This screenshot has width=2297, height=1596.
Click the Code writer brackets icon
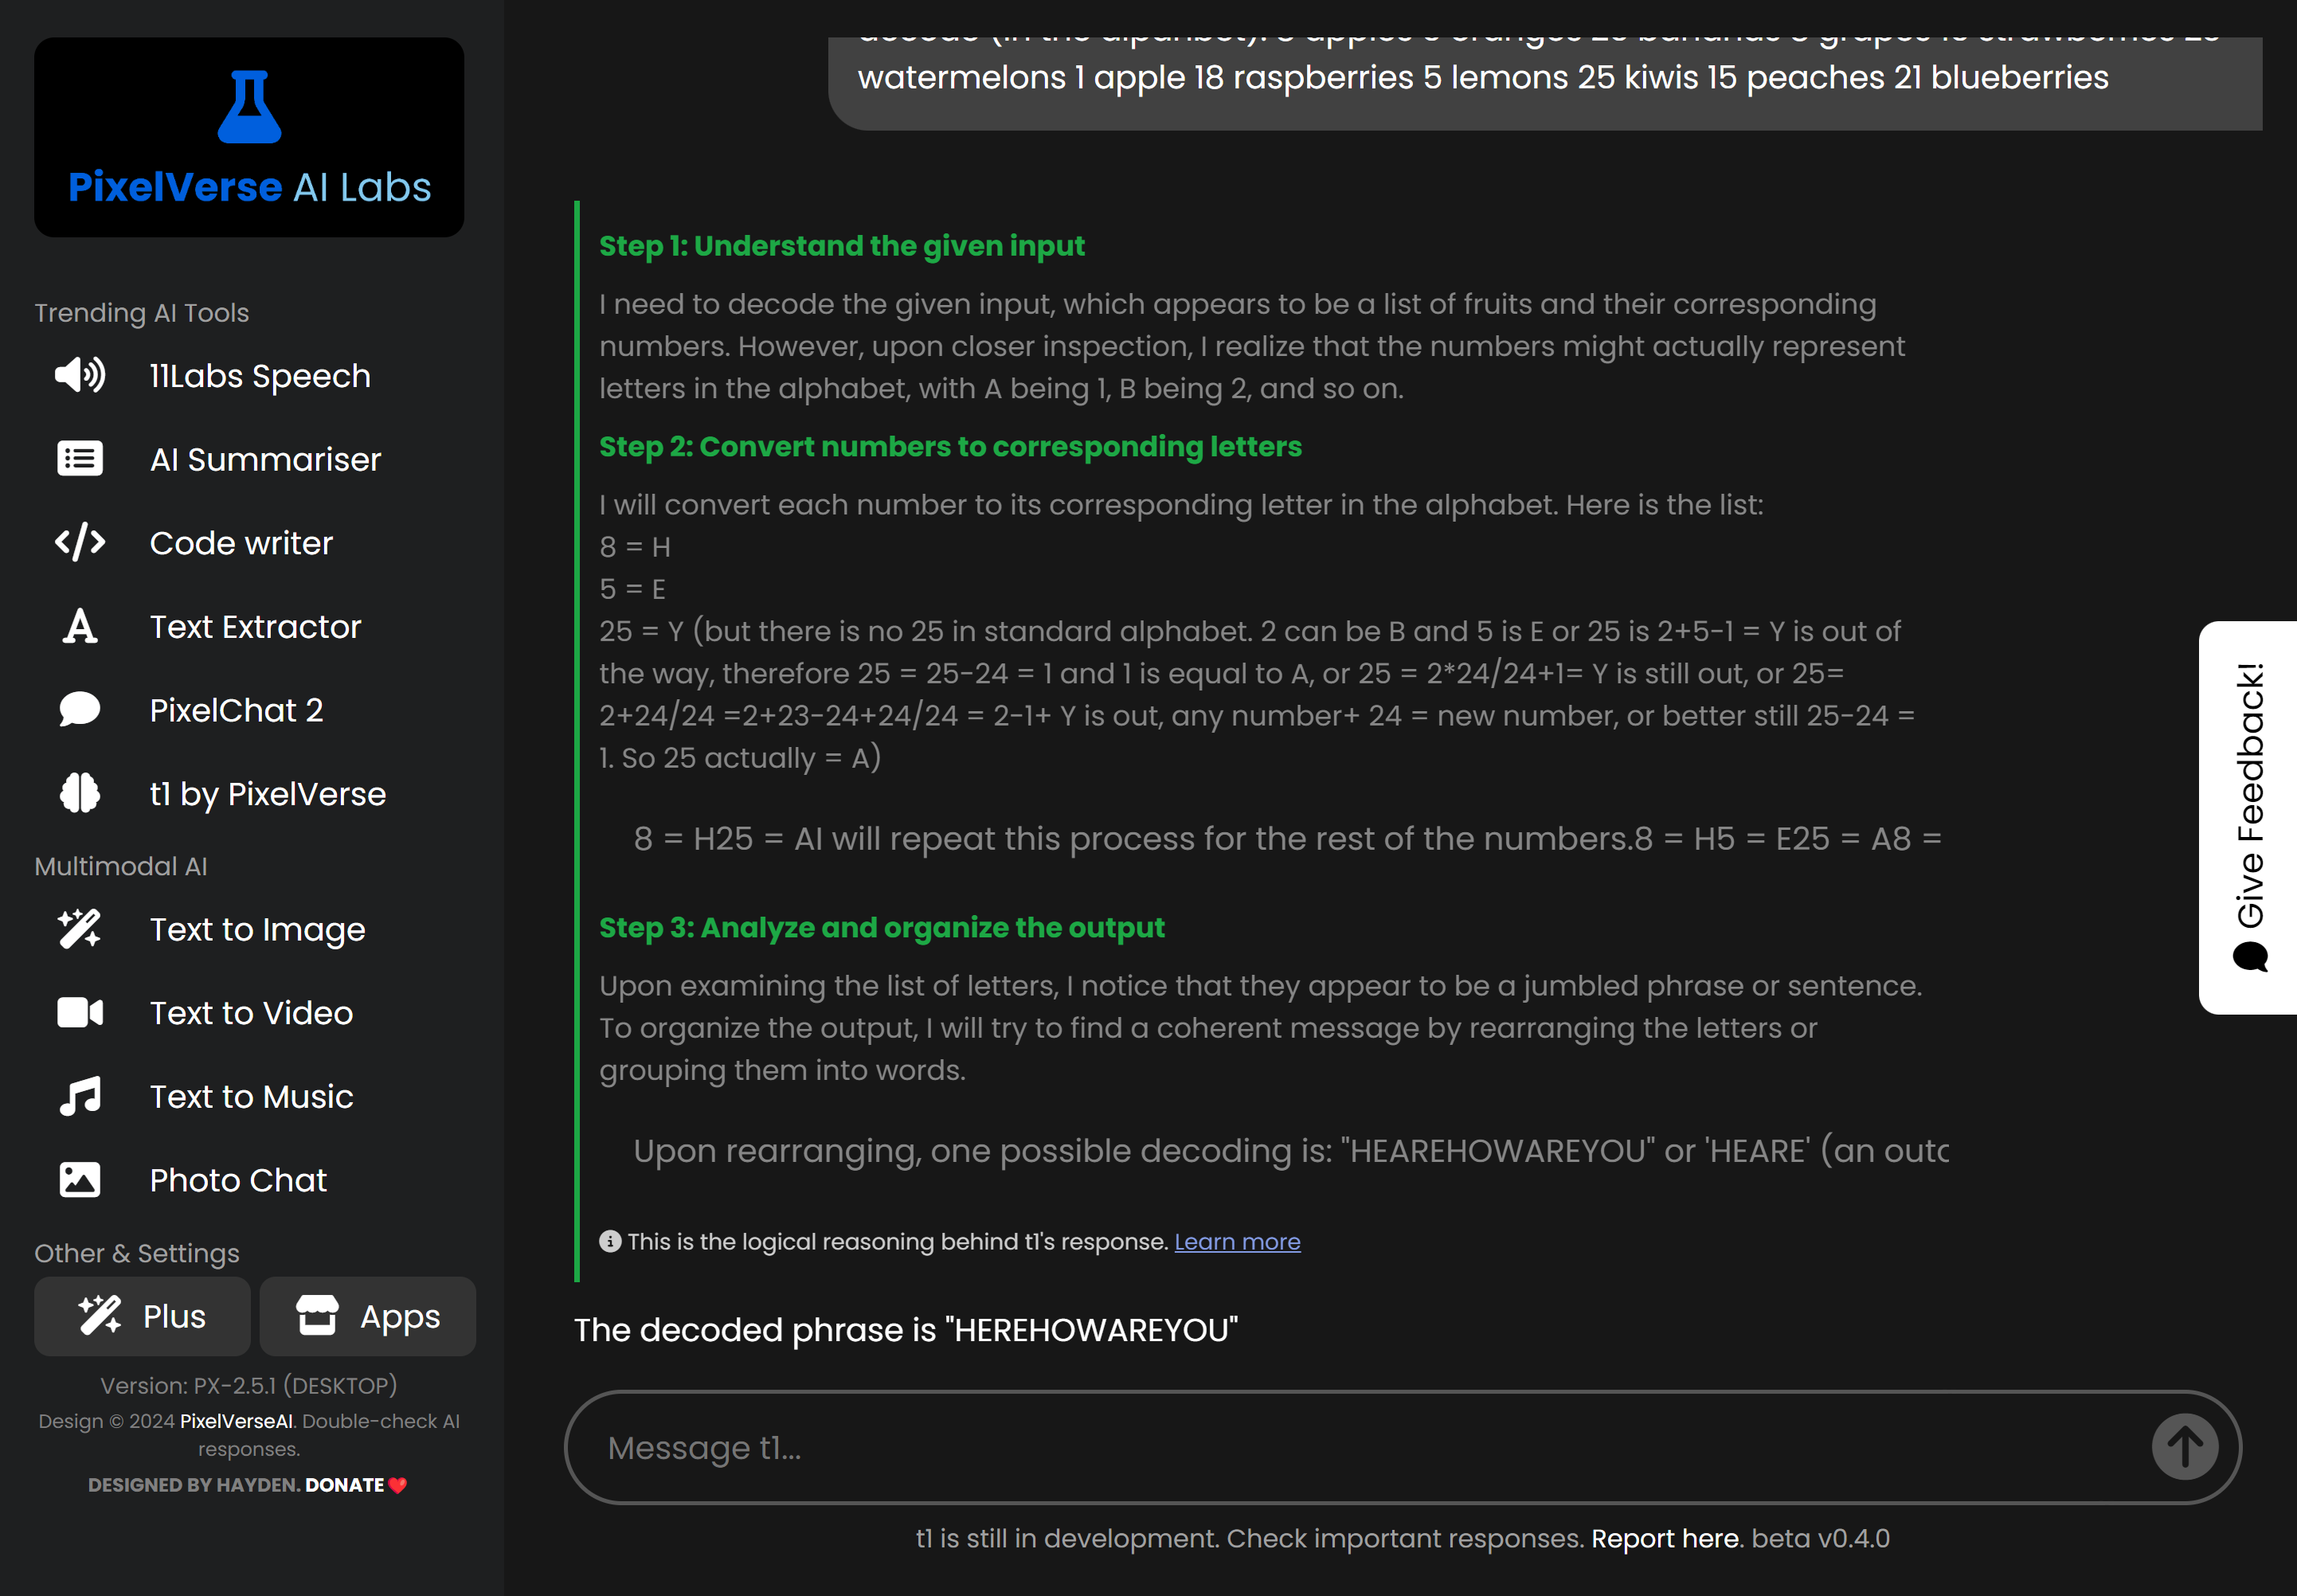(x=80, y=542)
